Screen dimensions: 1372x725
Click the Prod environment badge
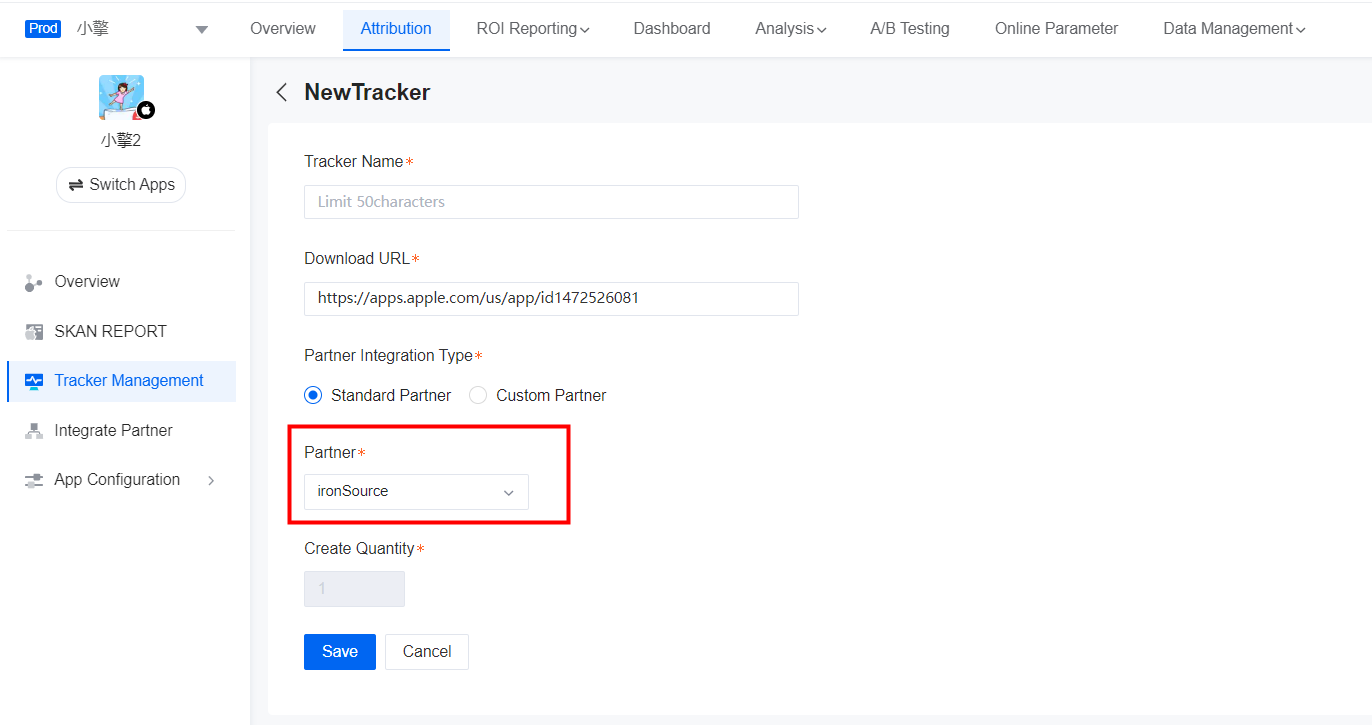42,28
